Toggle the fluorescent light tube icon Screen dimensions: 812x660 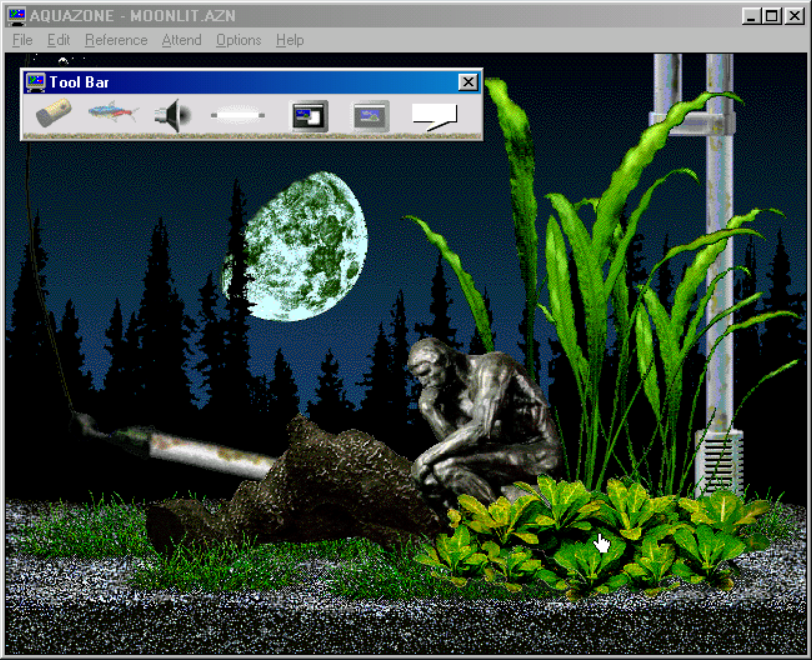click(x=238, y=115)
